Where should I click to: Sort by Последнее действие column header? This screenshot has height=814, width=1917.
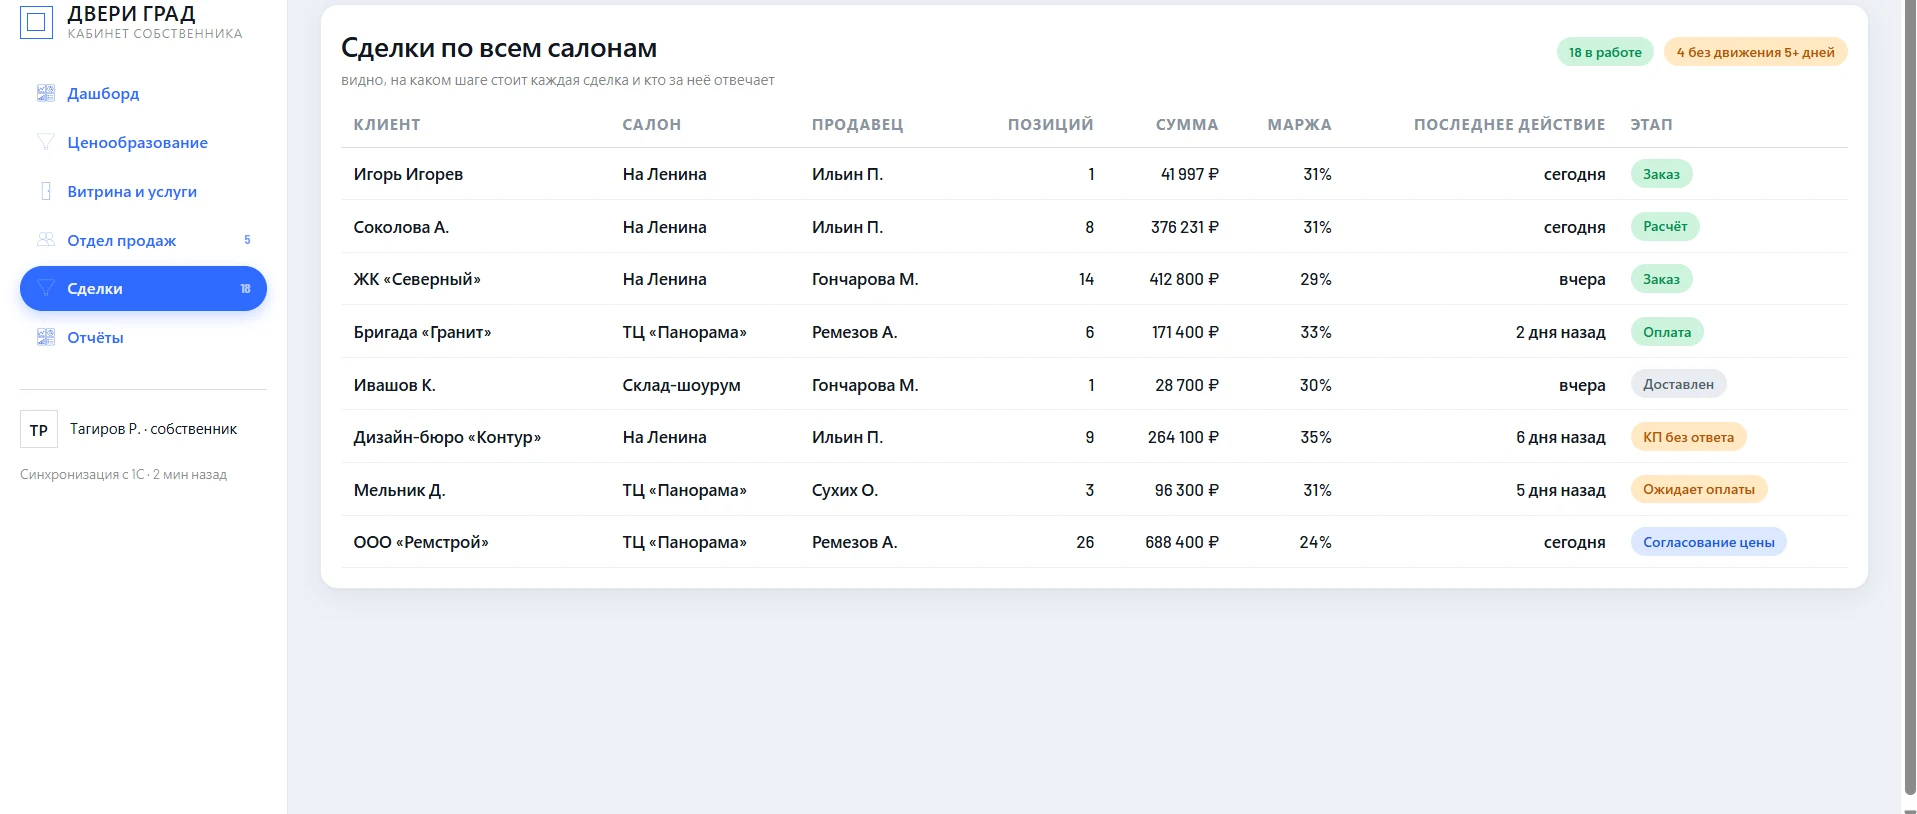[1509, 125]
